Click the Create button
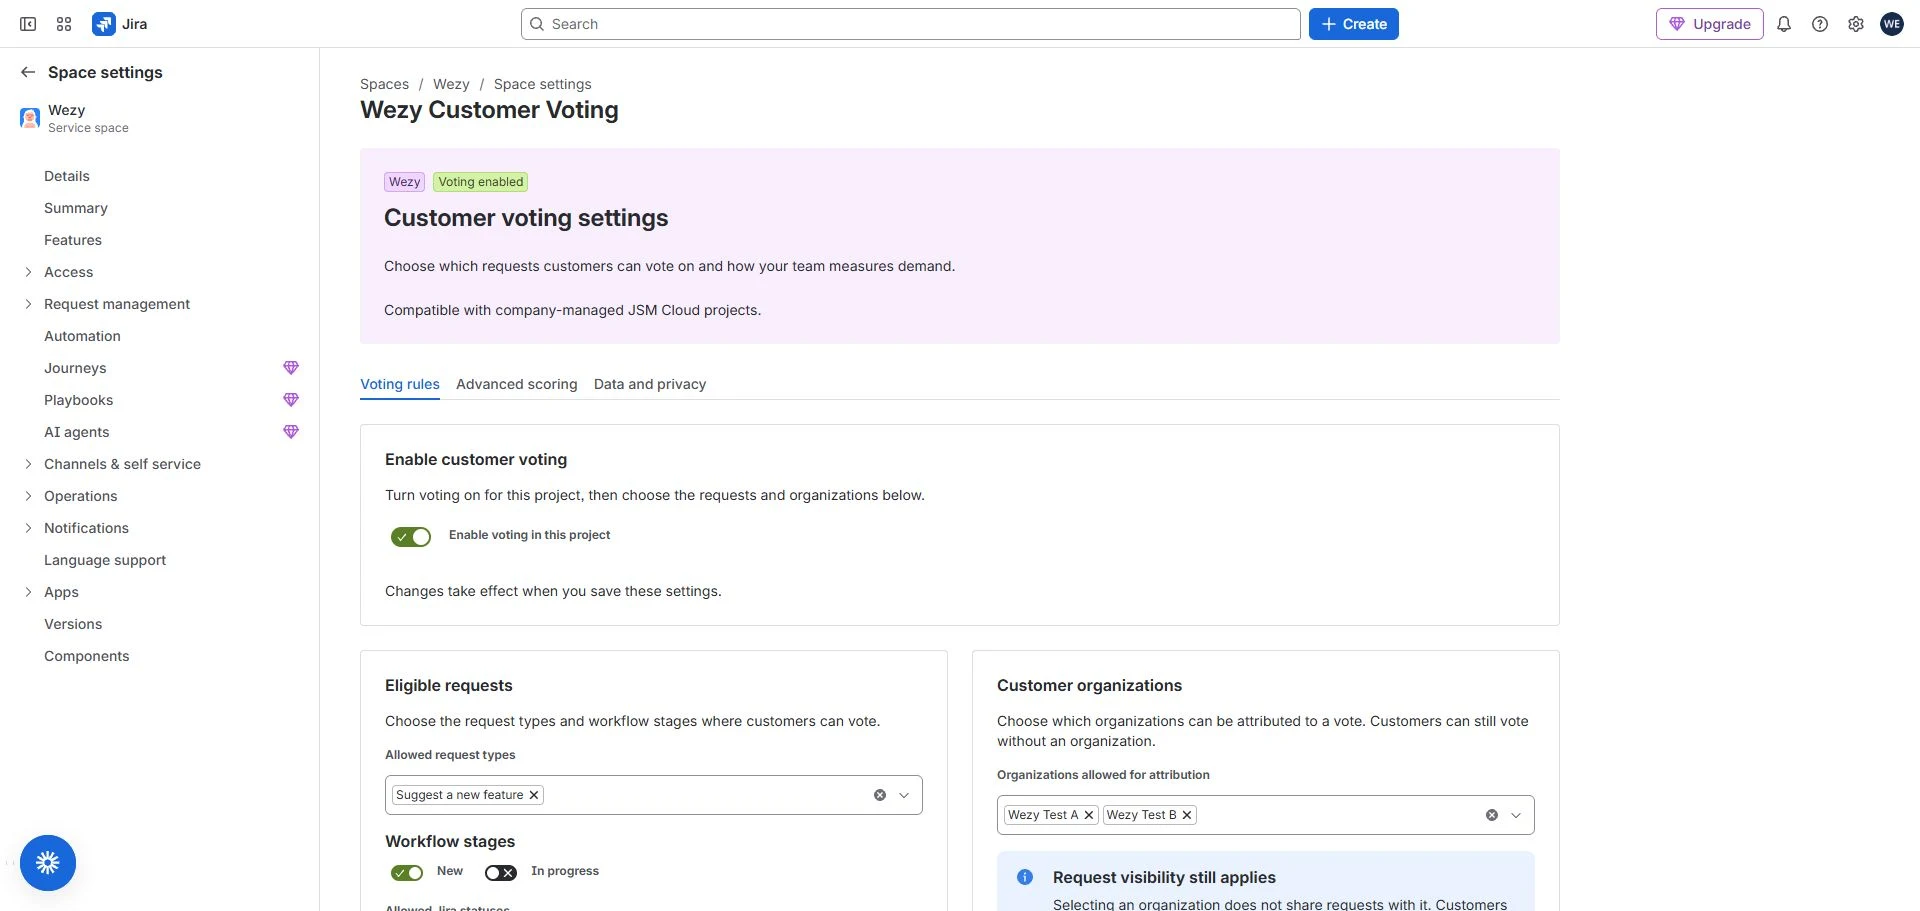1920x911 pixels. coord(1354,24)
